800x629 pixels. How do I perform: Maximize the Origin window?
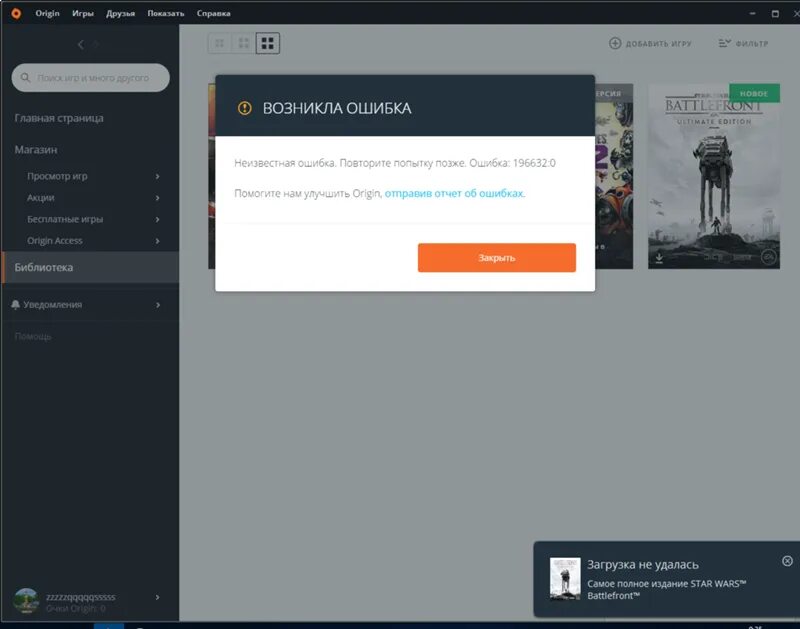point(775,14)
